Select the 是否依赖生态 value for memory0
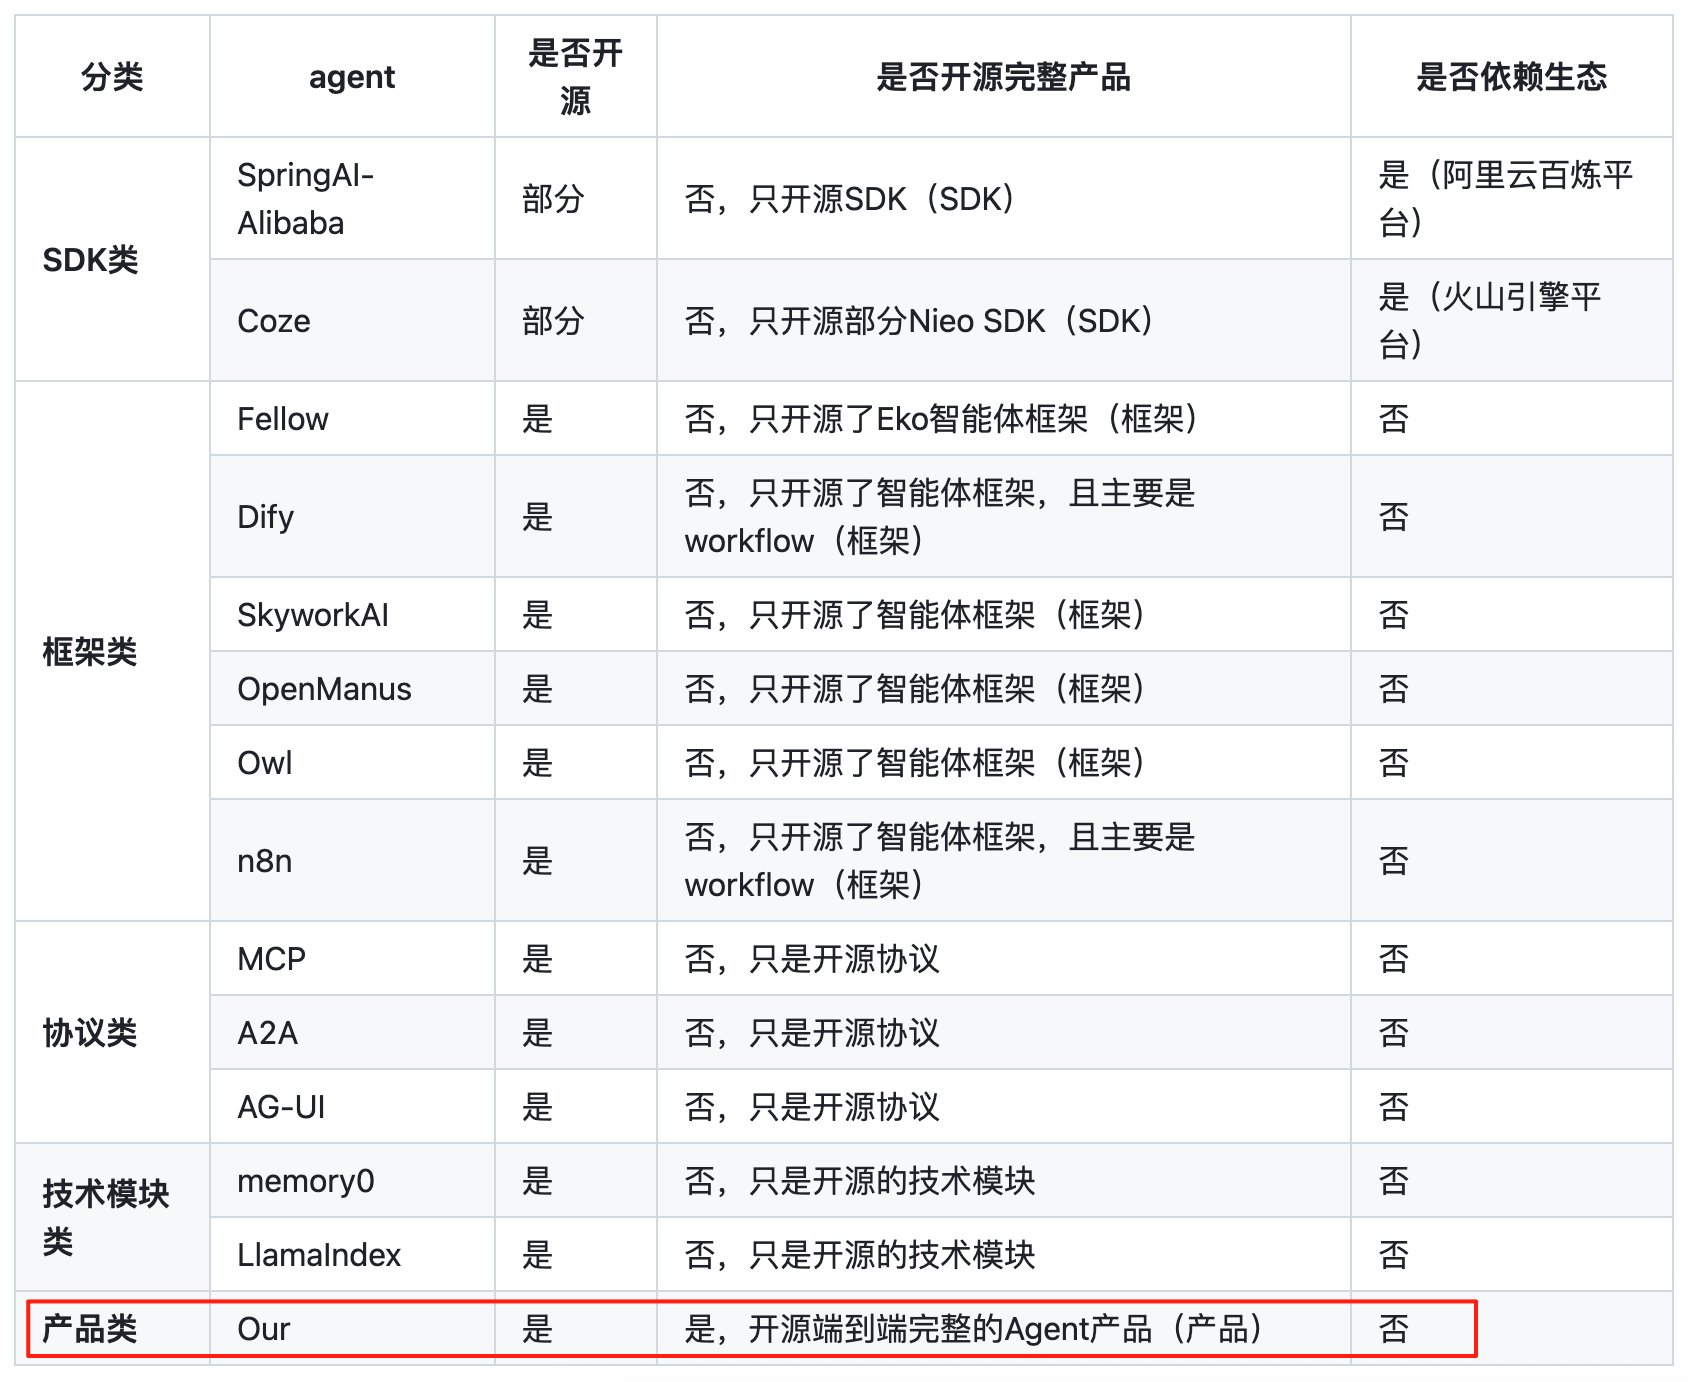This screenshot has width=1690, height=1382. (1394, 1181)
